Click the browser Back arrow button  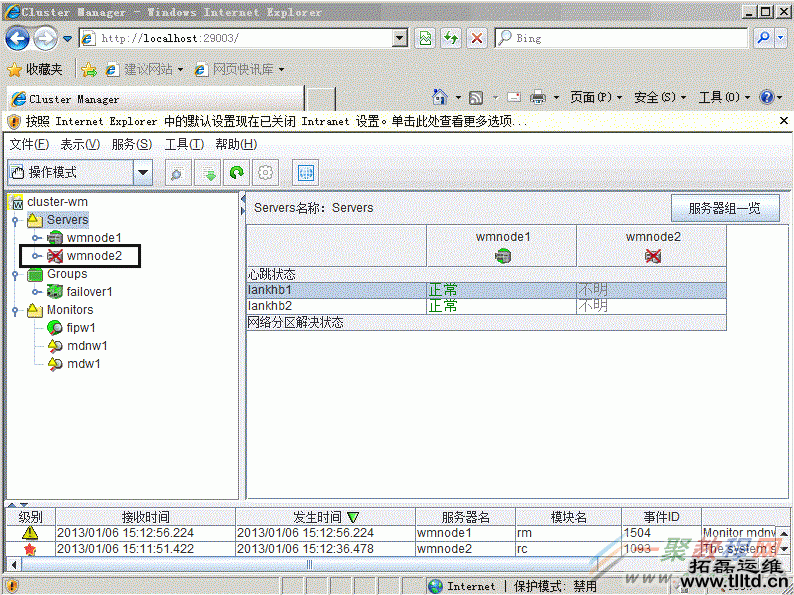[x=18, y=38]
